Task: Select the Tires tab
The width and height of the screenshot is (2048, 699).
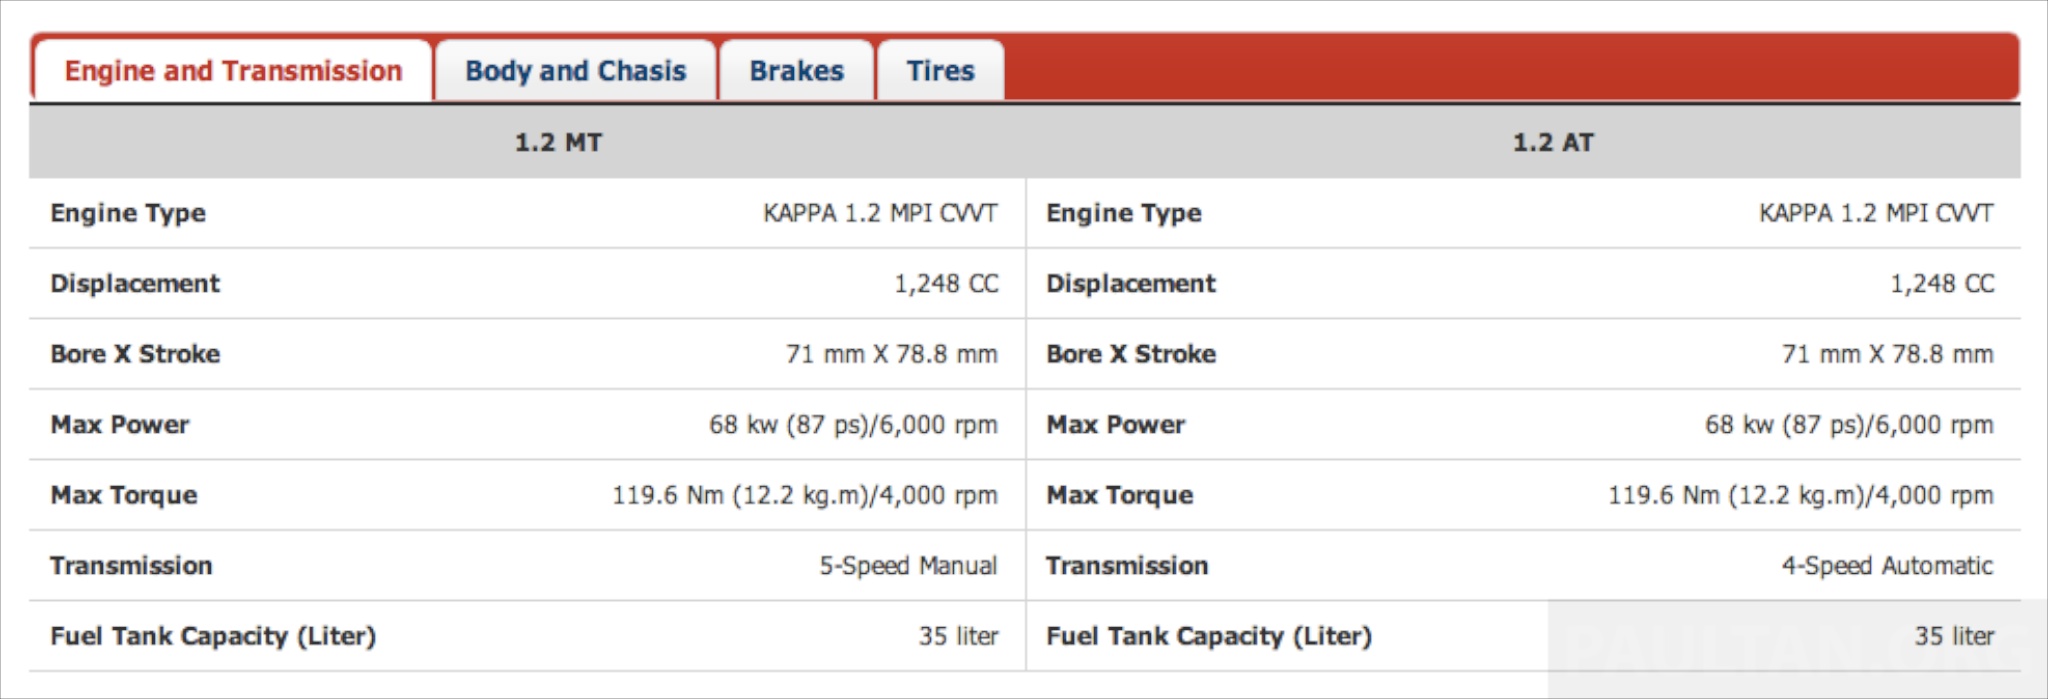Action: 940,71
